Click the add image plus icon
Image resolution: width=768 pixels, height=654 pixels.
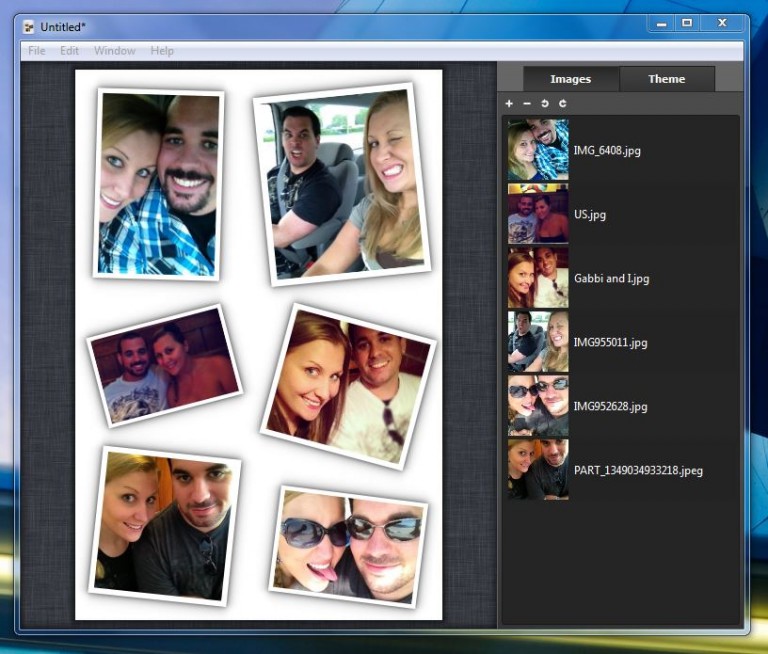509,103
